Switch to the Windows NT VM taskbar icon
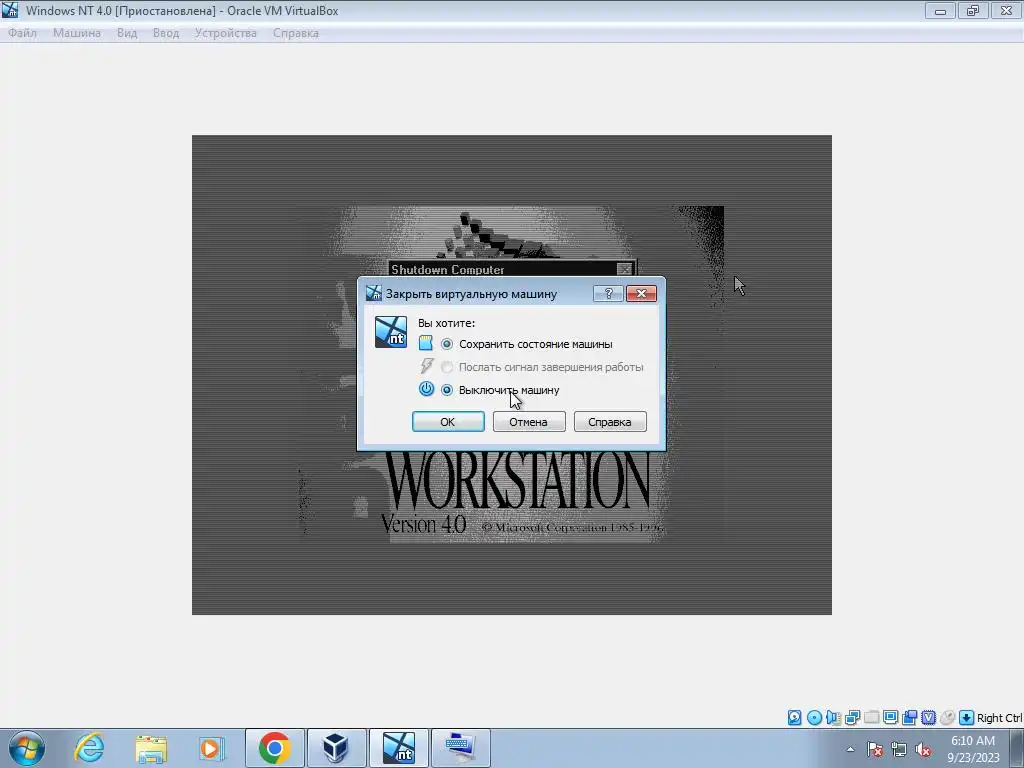 point(398,748)
